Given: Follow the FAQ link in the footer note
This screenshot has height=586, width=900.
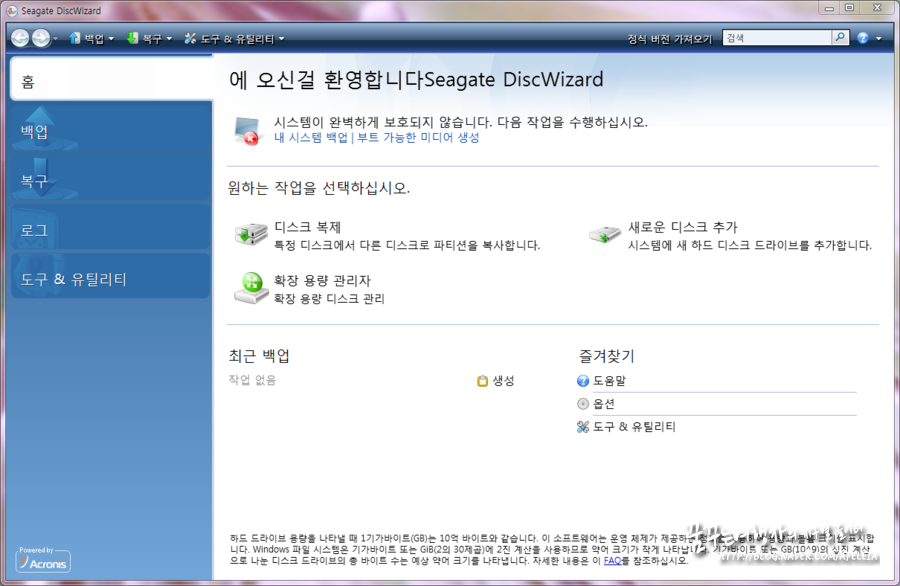Looking at the screenshot, I should click(x=612, y=561).
